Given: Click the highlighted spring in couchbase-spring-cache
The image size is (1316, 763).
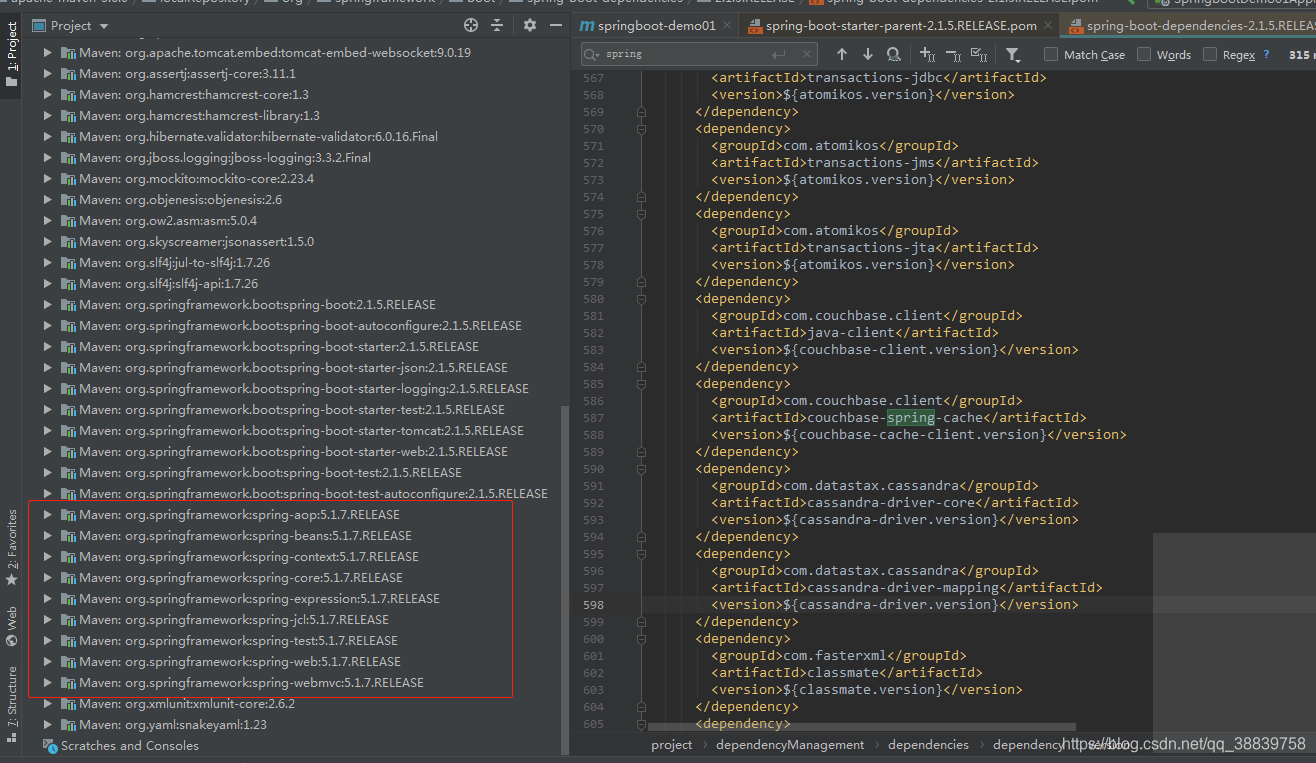Looking at the screenshot, I should pos(910,418).
